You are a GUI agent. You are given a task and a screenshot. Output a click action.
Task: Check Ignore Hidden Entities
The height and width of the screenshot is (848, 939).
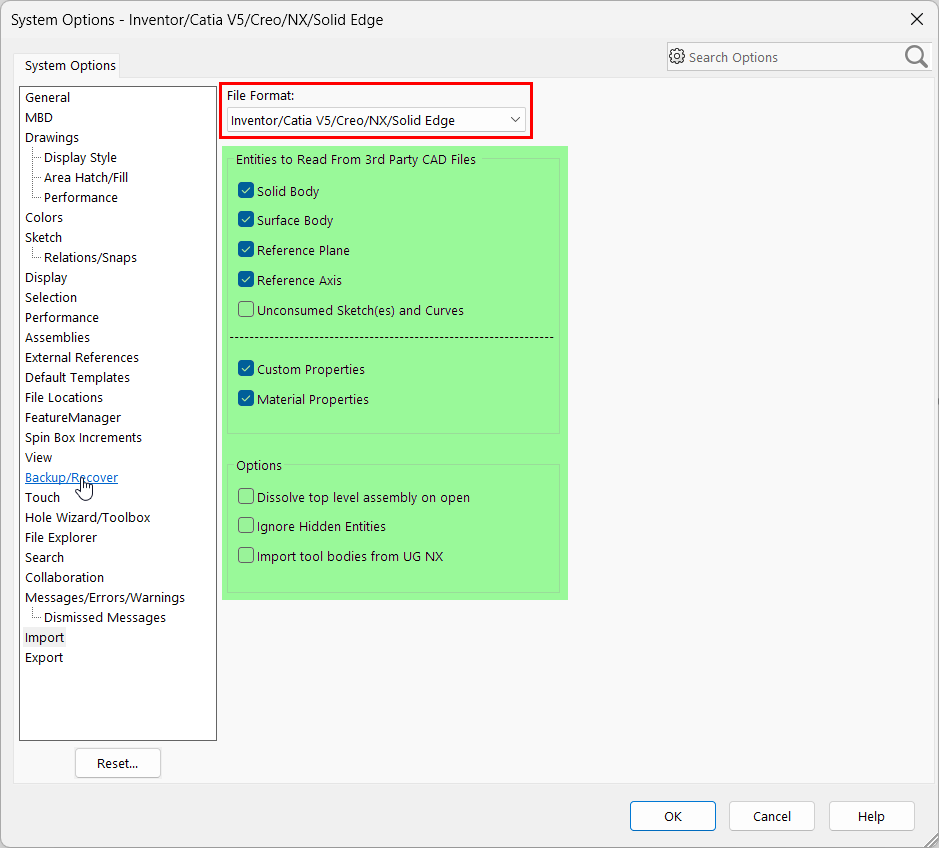point(246,526)
